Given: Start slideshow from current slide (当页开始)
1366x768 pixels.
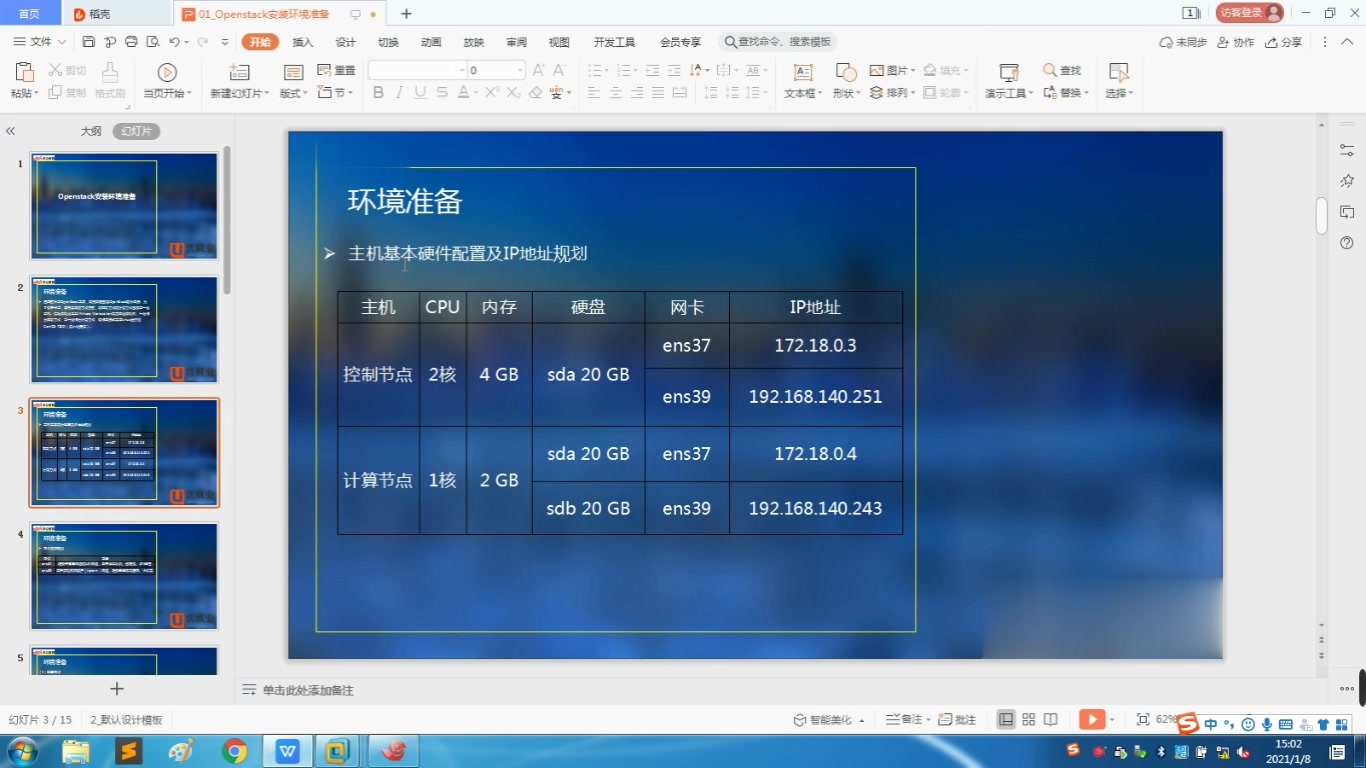Looking at the screenshot, I should [x=167, y=80].
